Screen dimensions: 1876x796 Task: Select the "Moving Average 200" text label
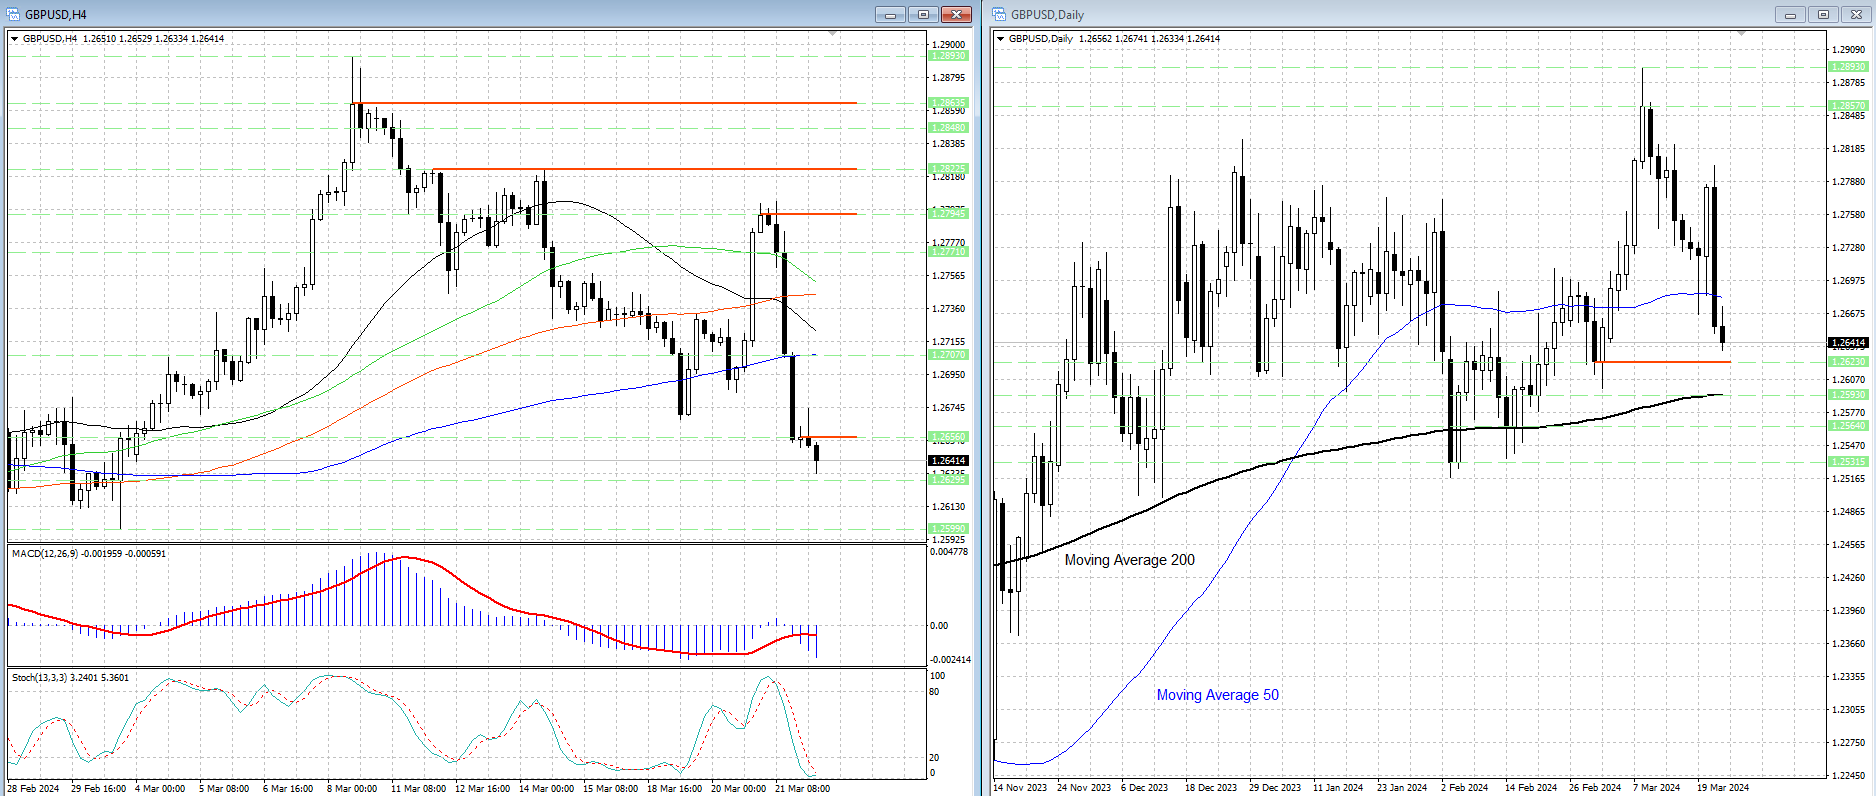[1129, 560]
